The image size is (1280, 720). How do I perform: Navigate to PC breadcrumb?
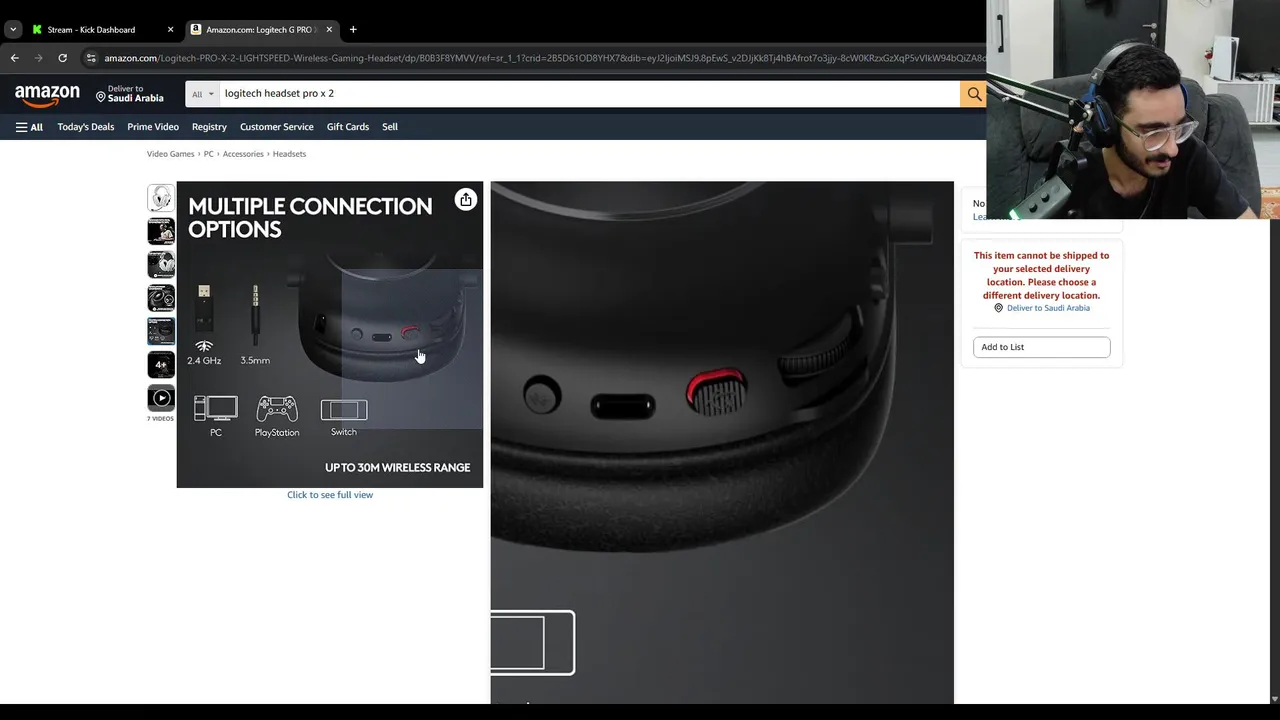point(209,154)
